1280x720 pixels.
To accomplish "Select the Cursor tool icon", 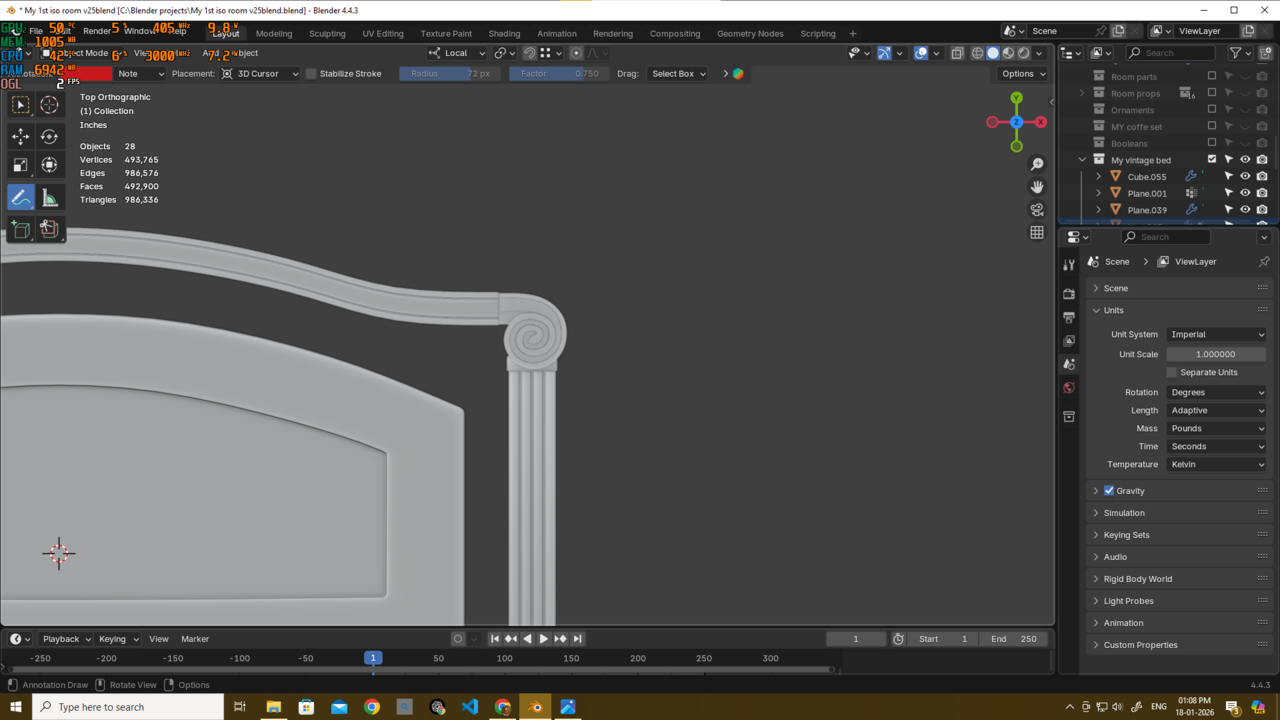I will [x=49, y=105].
